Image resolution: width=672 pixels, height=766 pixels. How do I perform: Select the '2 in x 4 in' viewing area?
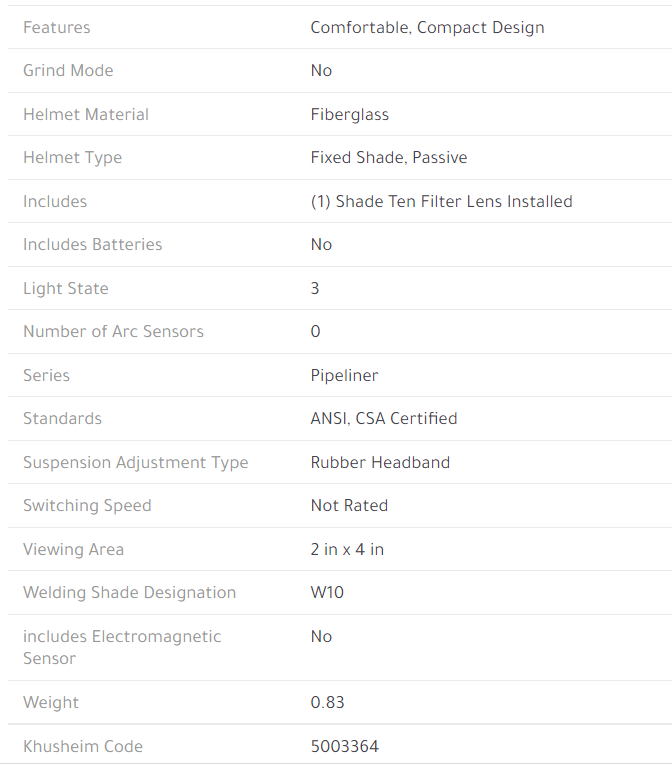click(347, 550)
